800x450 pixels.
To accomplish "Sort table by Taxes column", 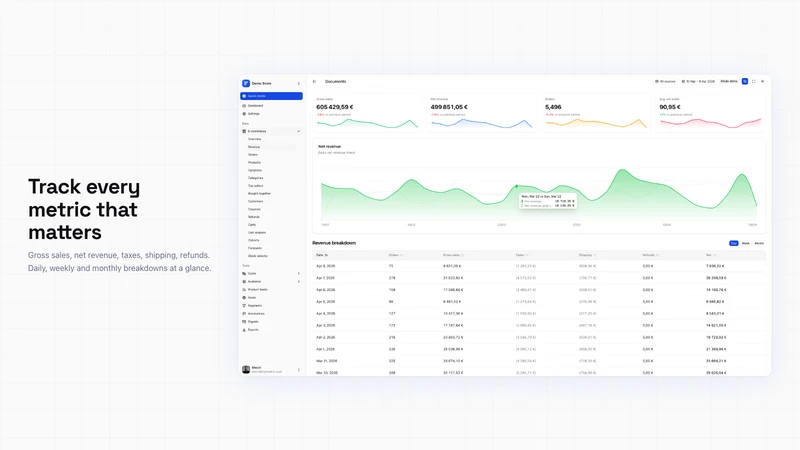I will click(521, 255).
